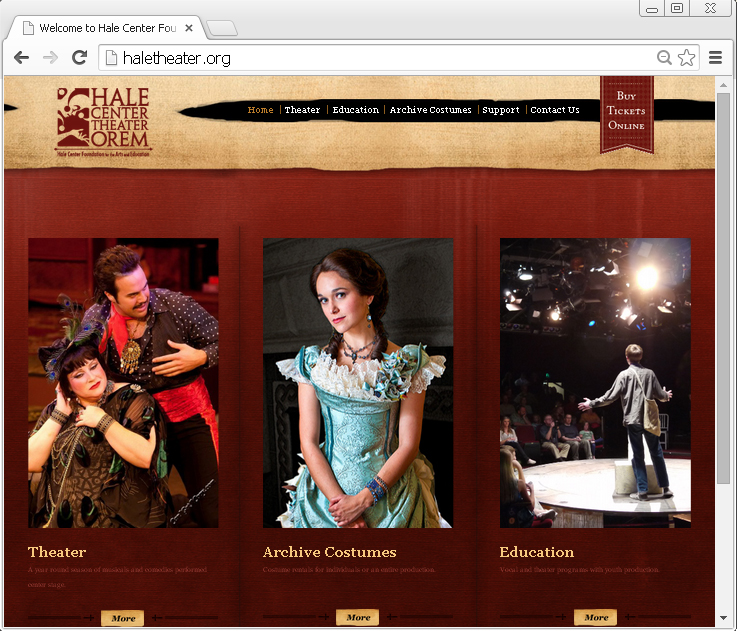
Task: Click the address bar showing haletheater.org
Action: click(x=380, y=58)
